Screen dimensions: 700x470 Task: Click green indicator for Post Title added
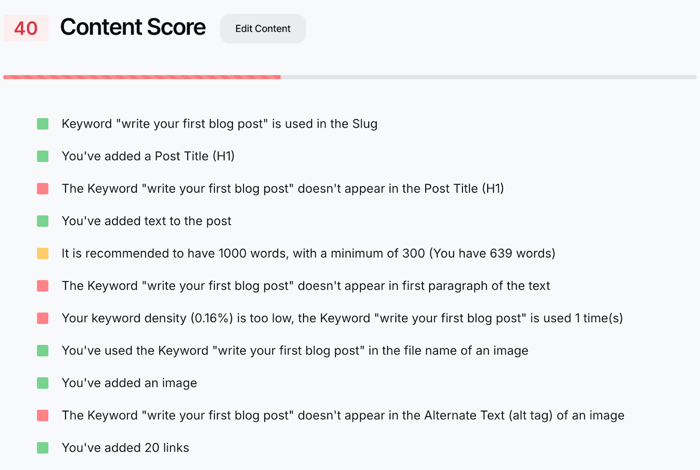click(x=43, y=156)
